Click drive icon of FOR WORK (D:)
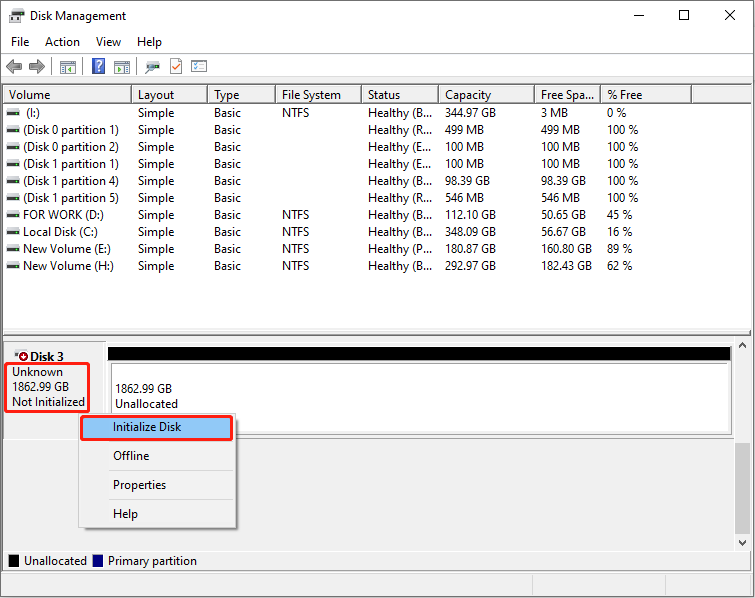This screenshot has height=598, width=755. [13, 215]
